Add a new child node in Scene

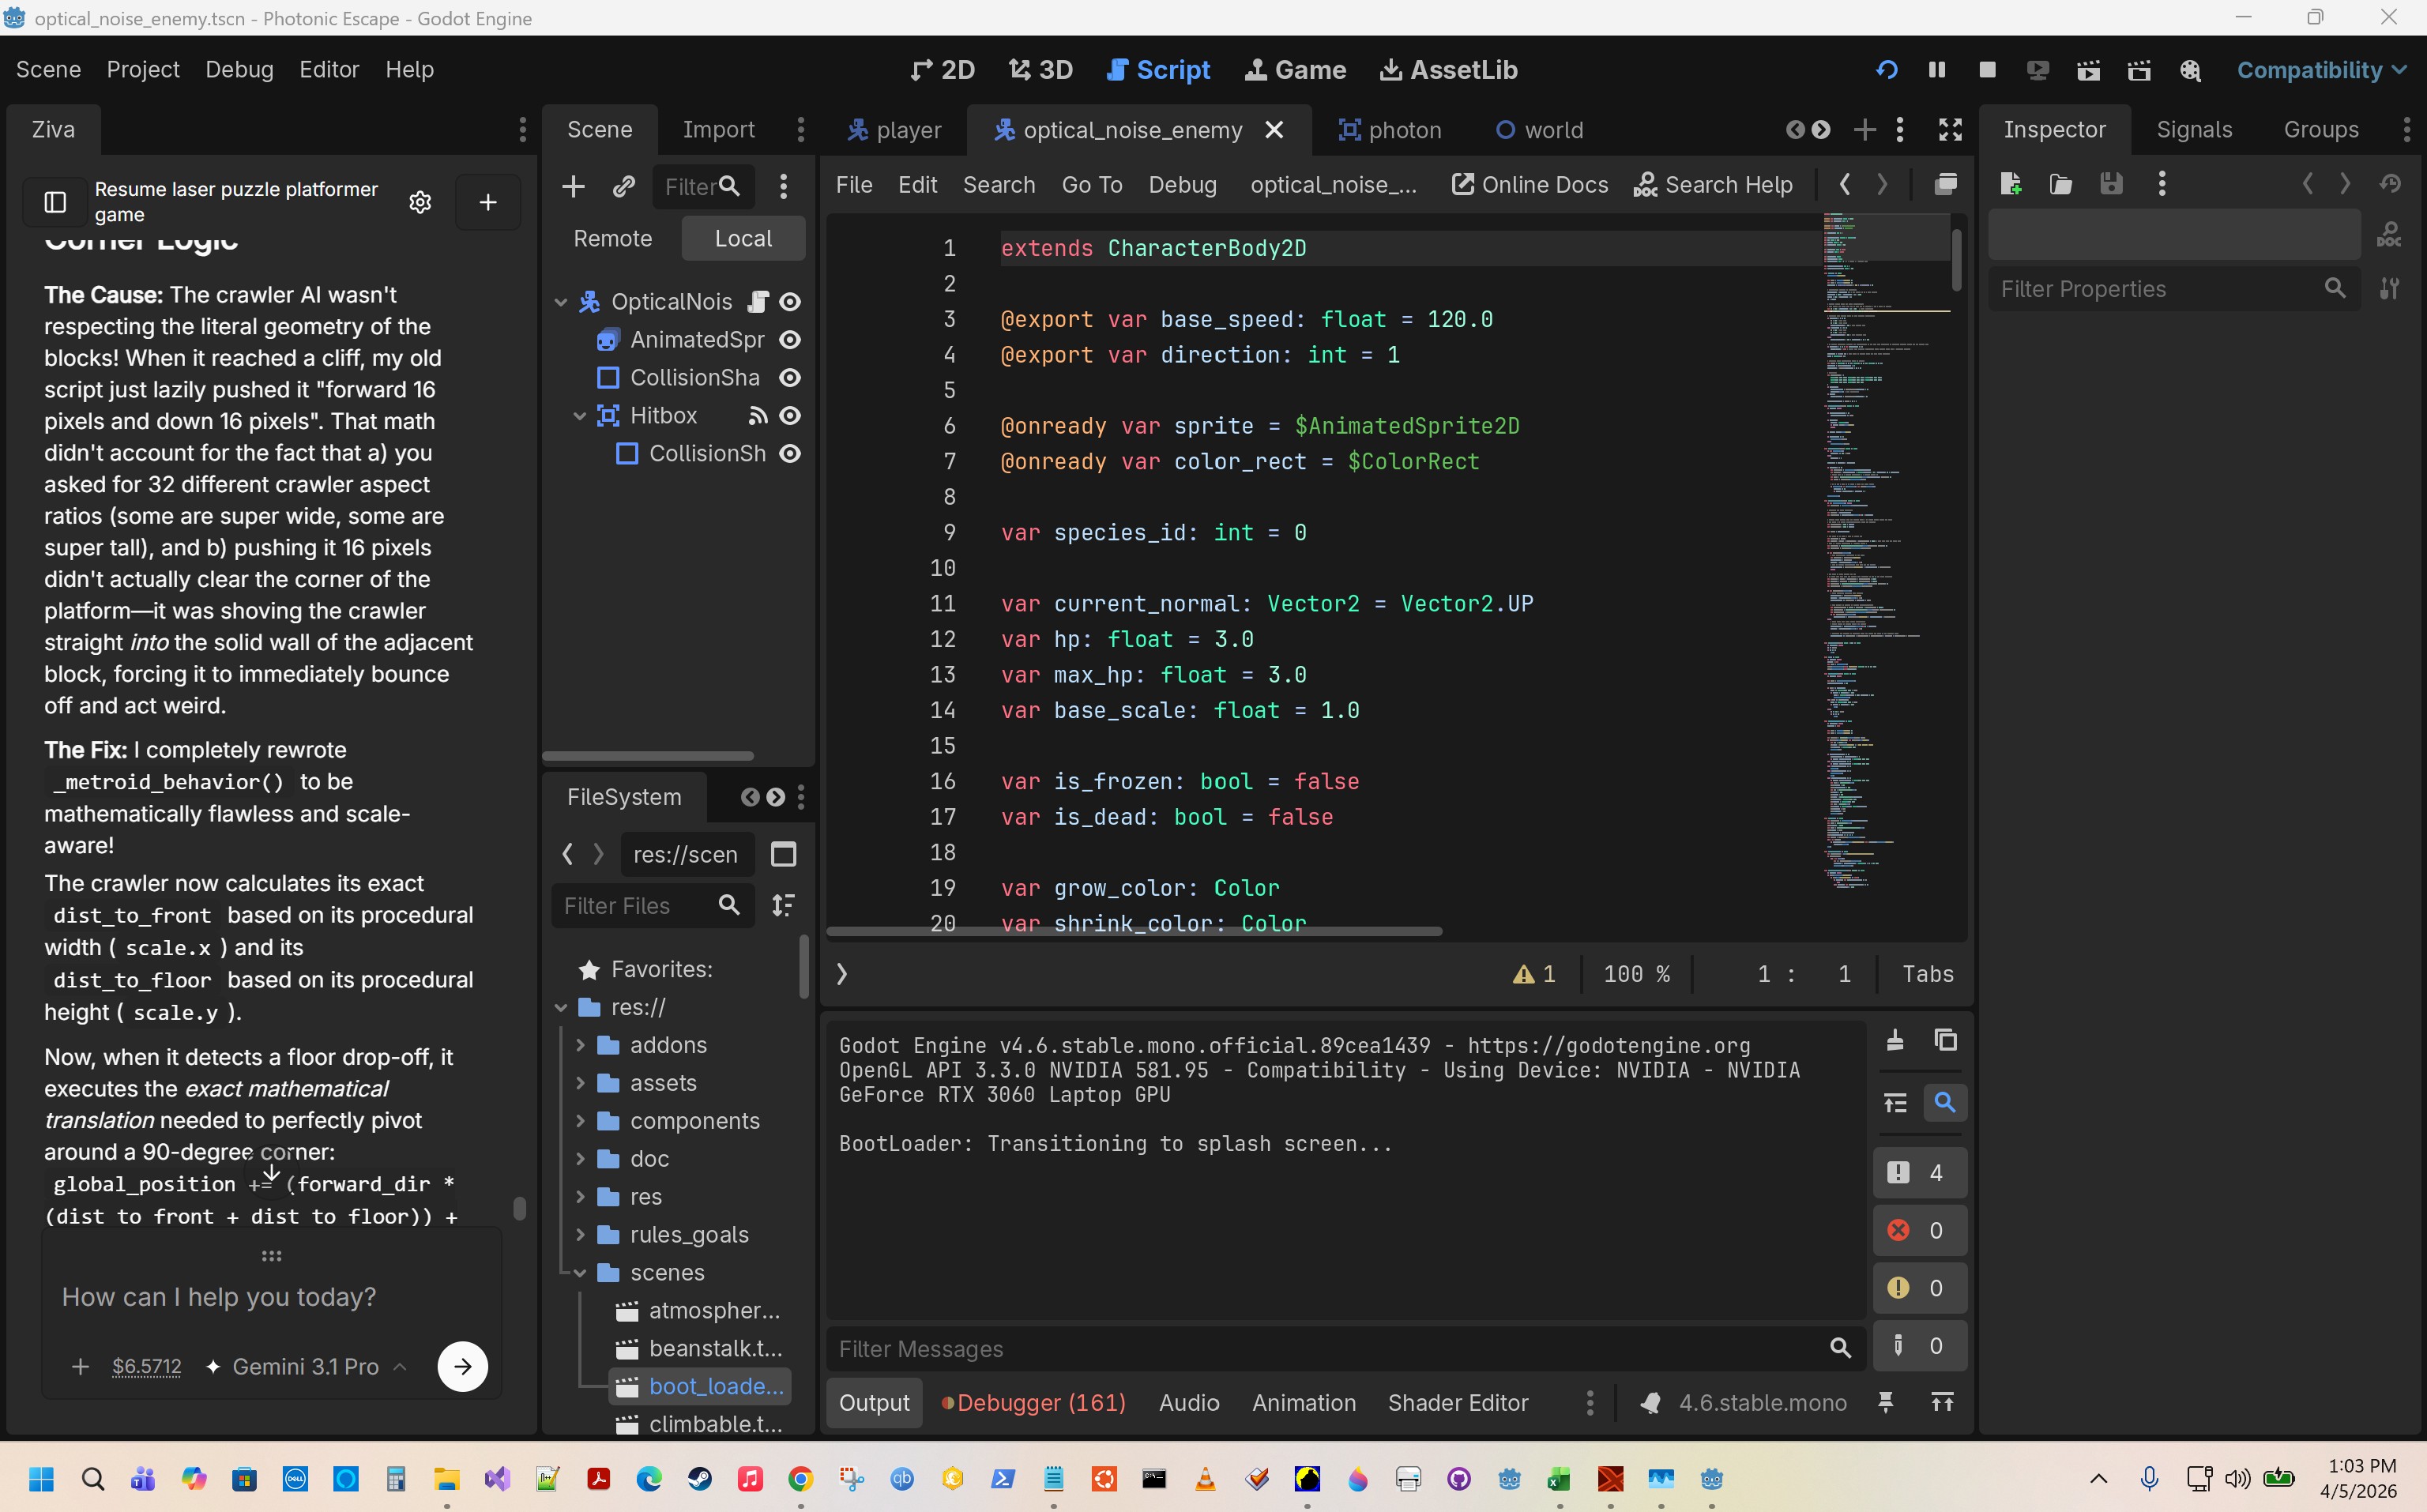point(573,186)
